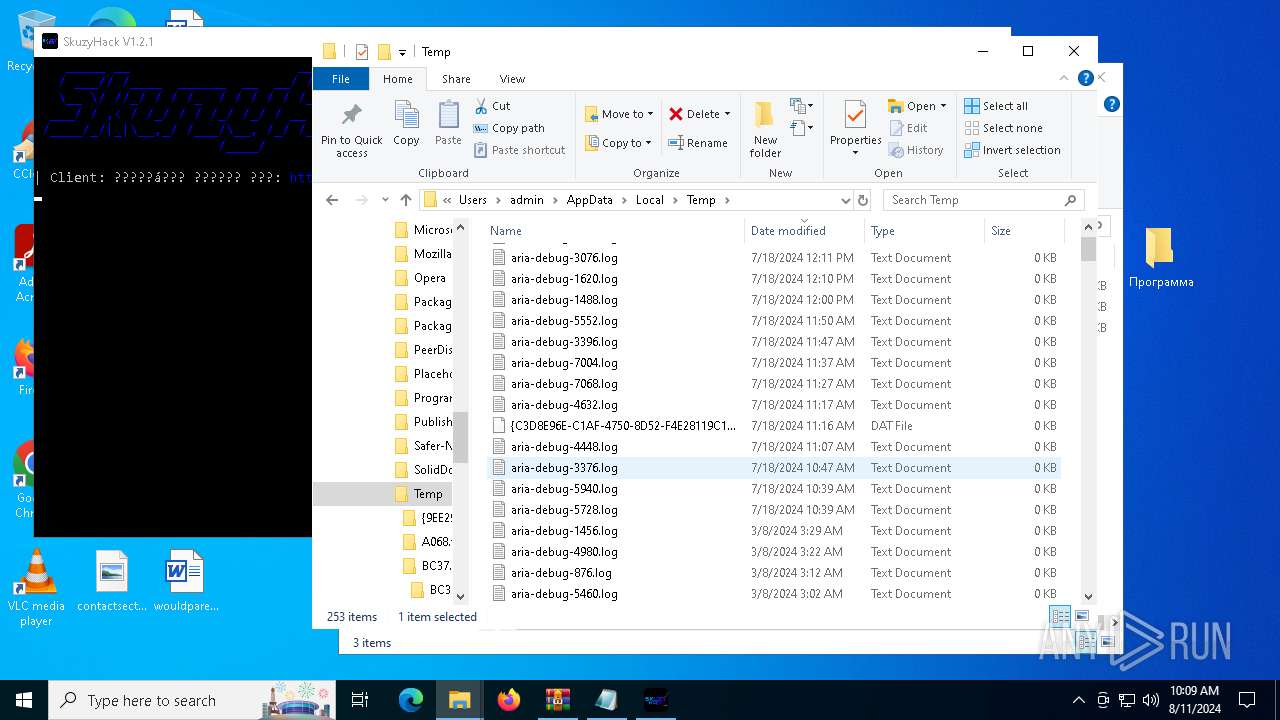The height and width of the screenshot is (720, 1280).
Task: Click the taskbar search box
Action: coord(192,700)
